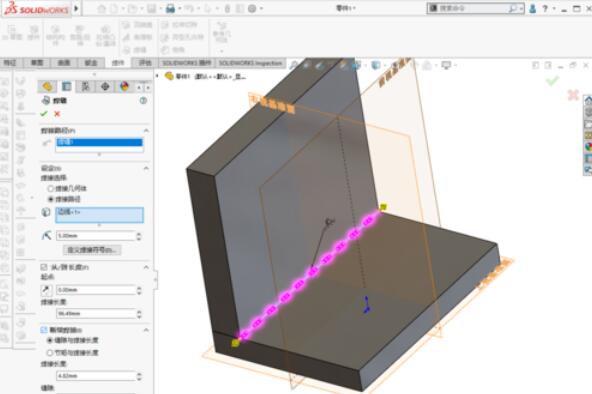
Task: Click the 定义焊接符号 button
Action: (92, 250)
